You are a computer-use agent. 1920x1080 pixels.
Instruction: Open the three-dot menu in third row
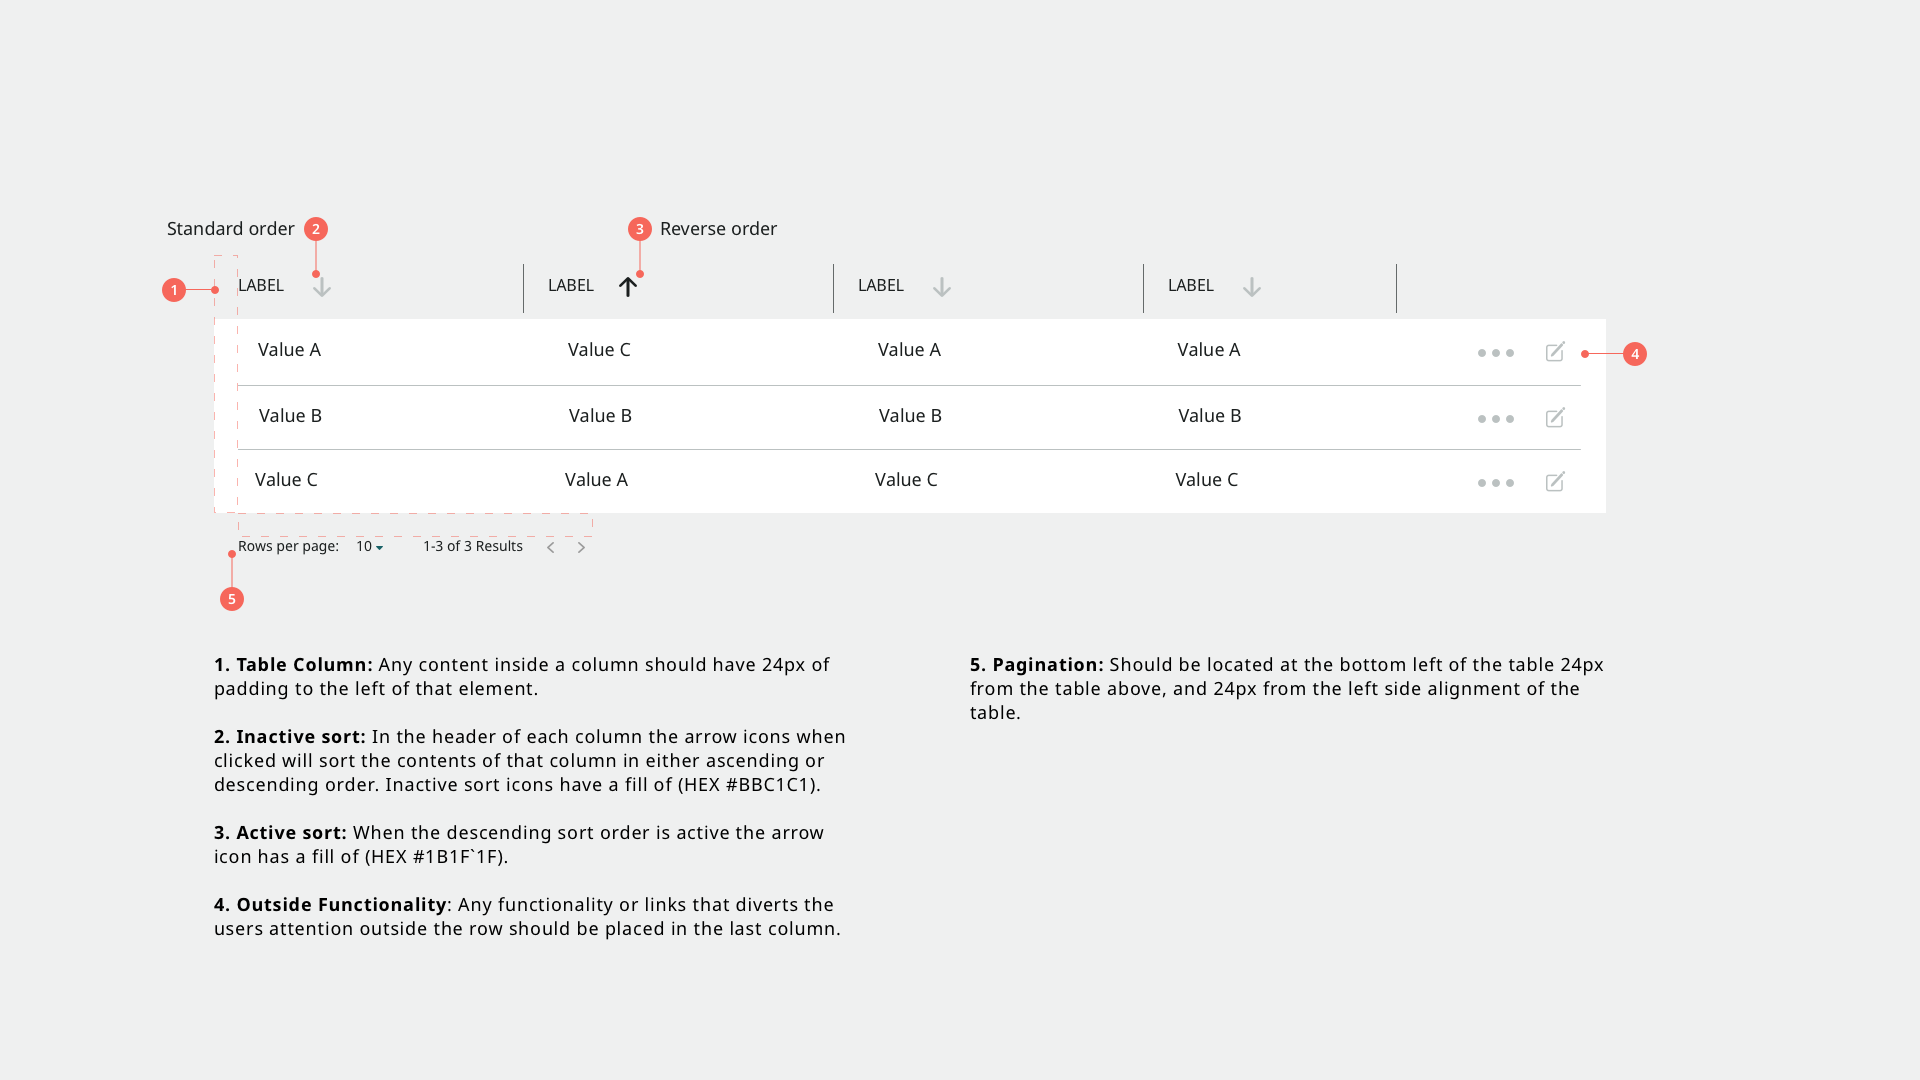[1495, 483]
